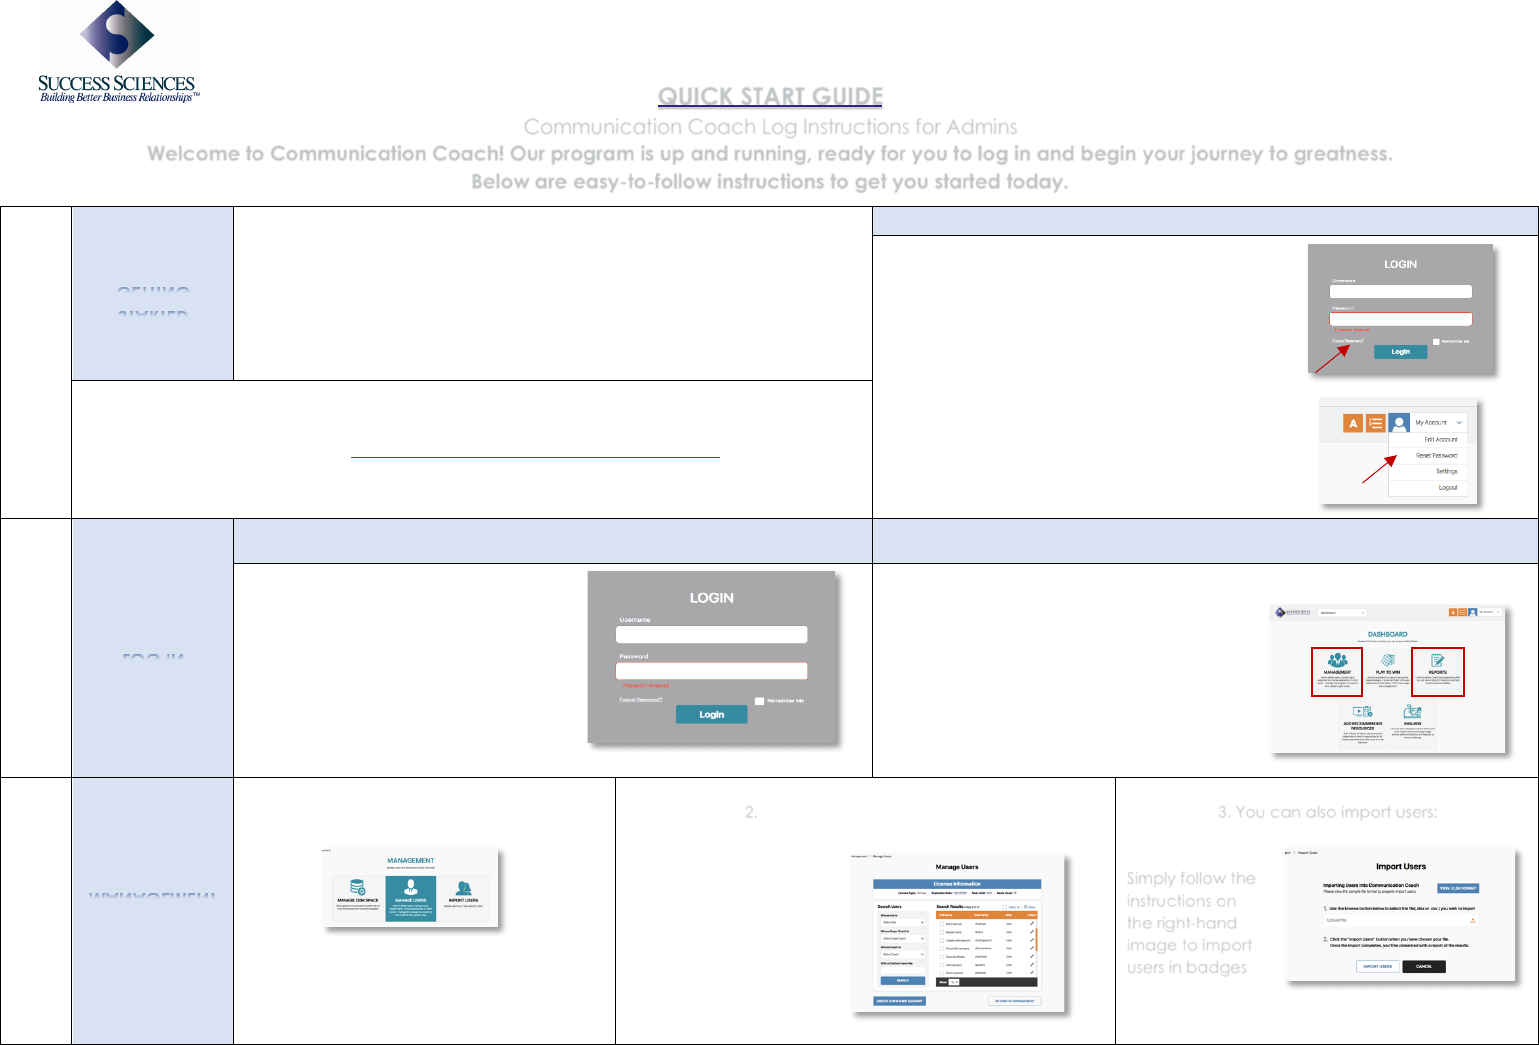Click the Success Sciences logo at page top
The image size is (1539, 1045).
point(118,53)
